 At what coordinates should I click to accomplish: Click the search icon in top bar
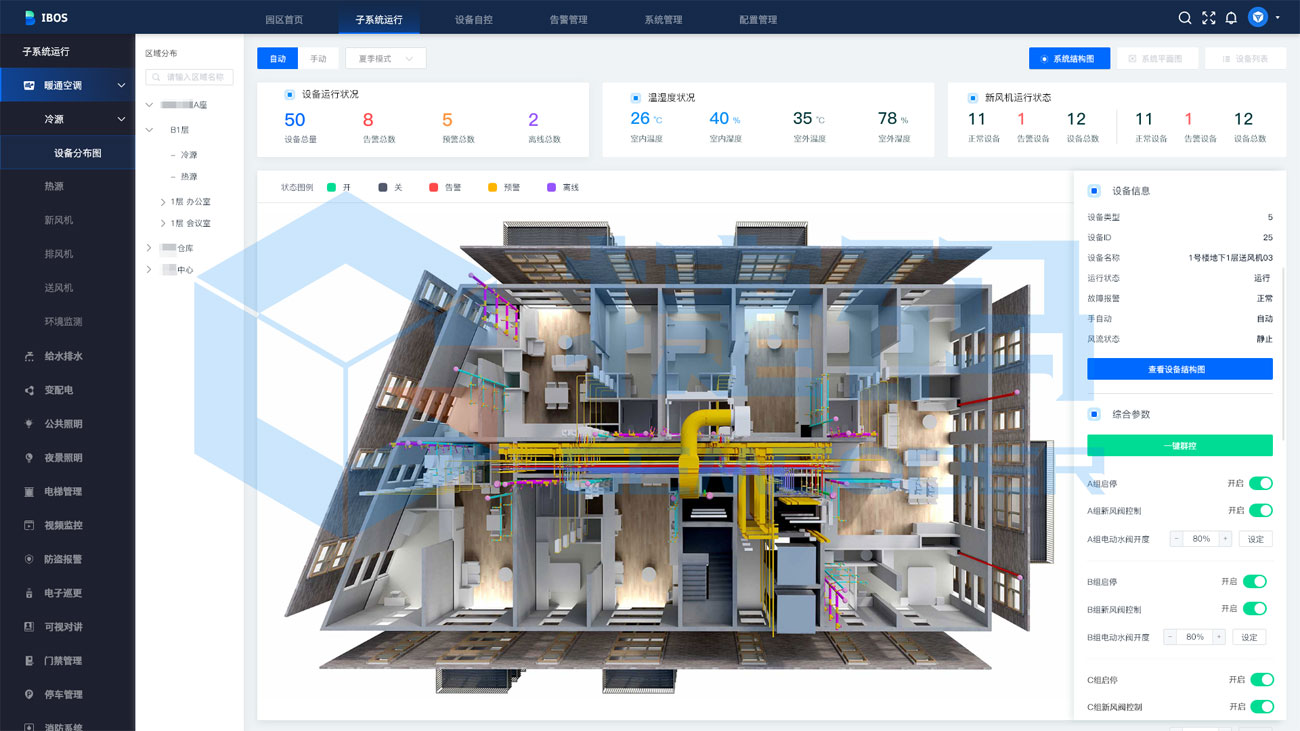[x=1184, y=18]
